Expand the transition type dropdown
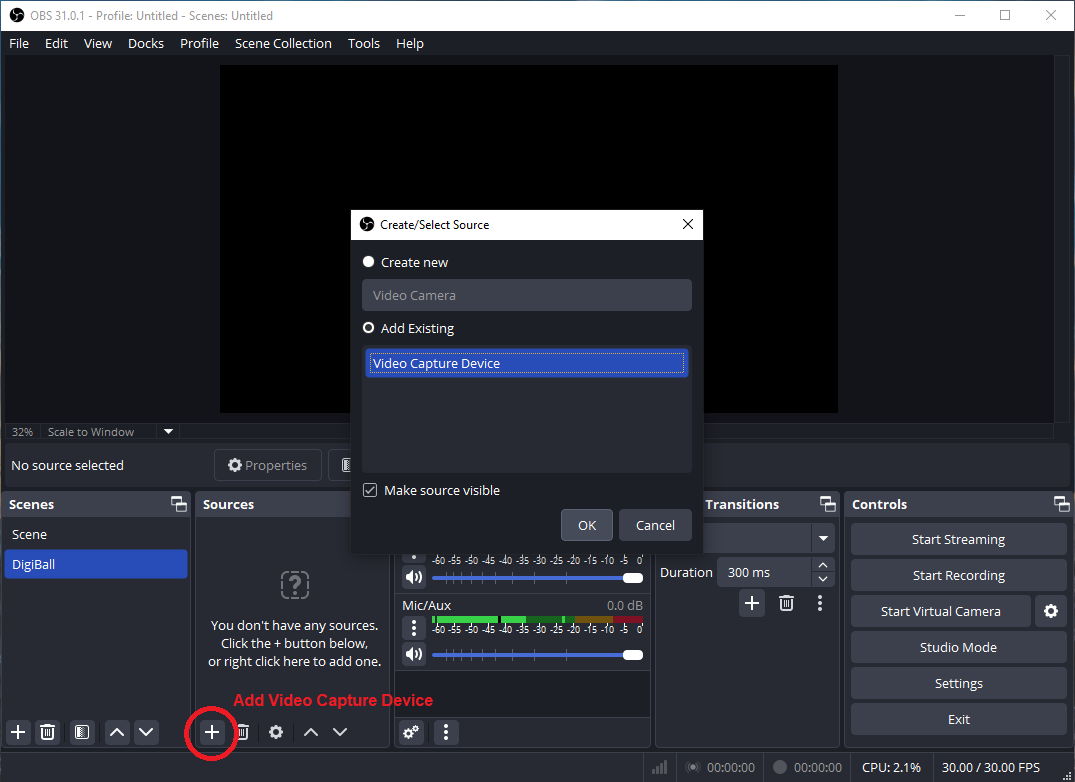This screenshot has height=782, width=1075. point(823,539)
